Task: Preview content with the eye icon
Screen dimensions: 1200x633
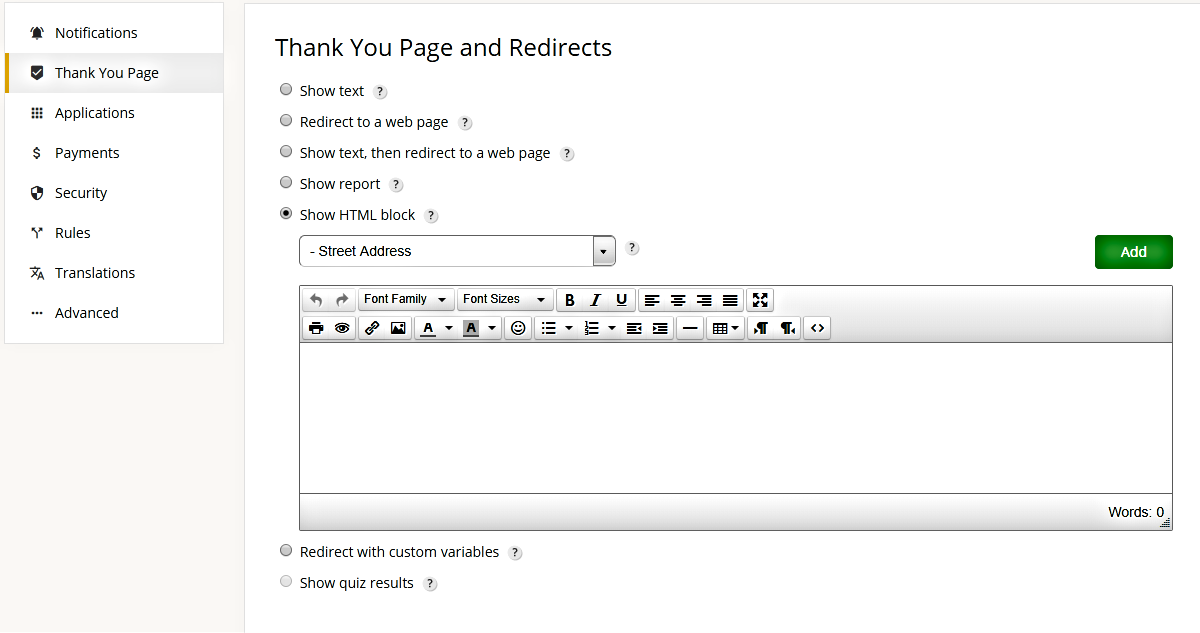Action: tap(341, 327)
